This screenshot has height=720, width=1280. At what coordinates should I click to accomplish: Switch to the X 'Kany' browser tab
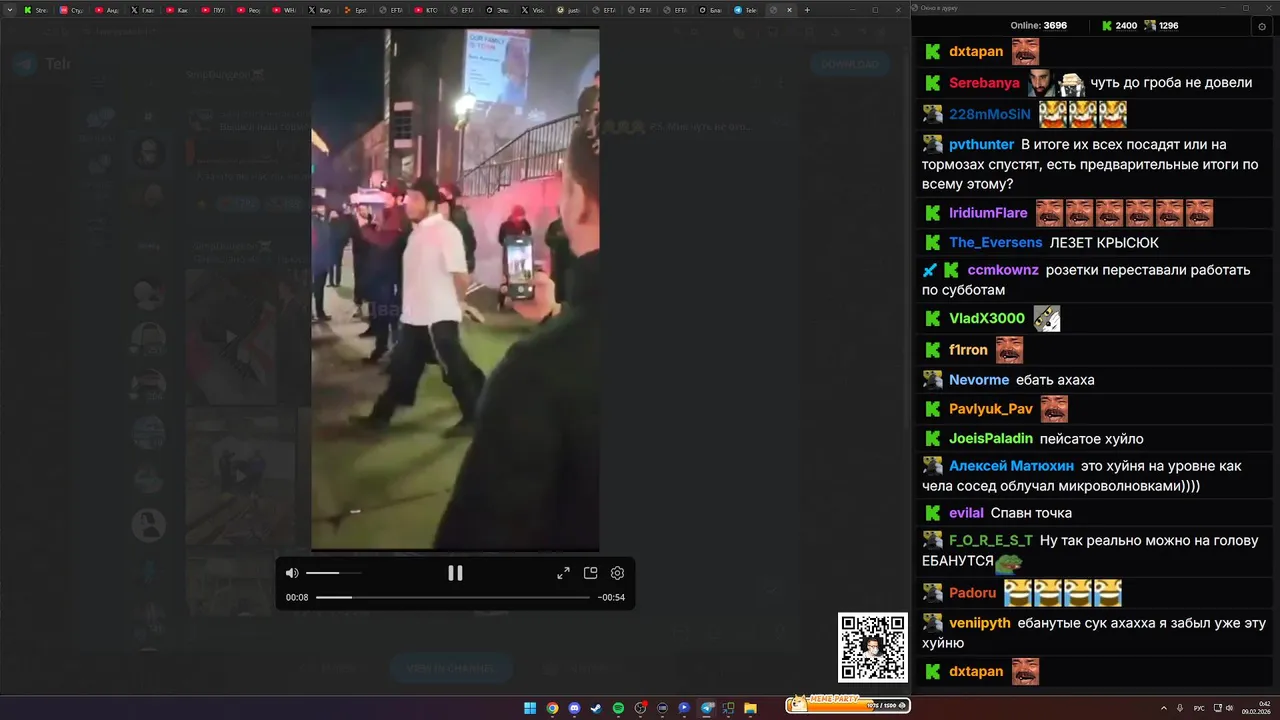click(x=321, y=10)
